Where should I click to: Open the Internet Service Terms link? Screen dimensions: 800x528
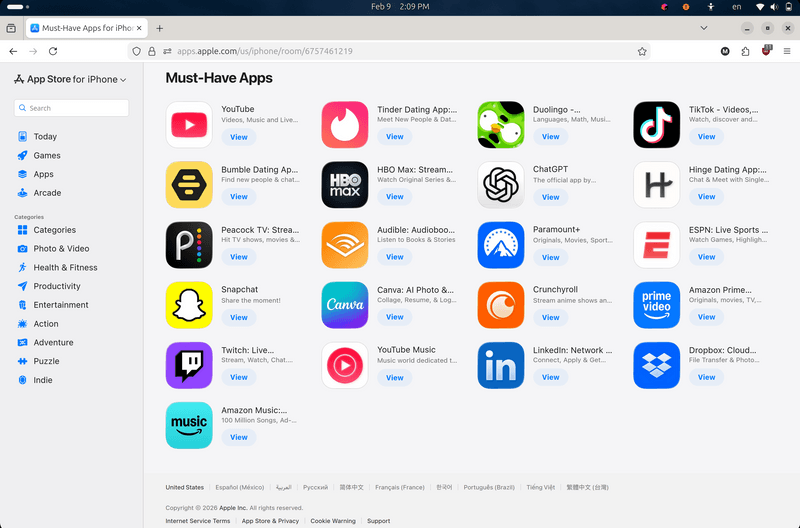(197, 521)
